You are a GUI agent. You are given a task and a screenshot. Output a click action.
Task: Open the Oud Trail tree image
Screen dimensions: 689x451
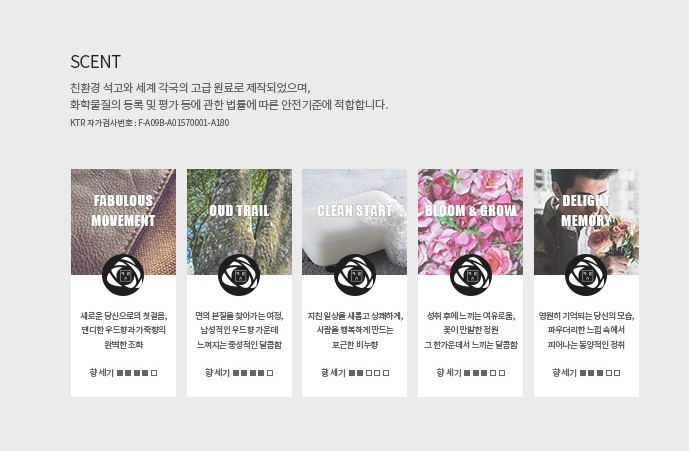(239, 222)
